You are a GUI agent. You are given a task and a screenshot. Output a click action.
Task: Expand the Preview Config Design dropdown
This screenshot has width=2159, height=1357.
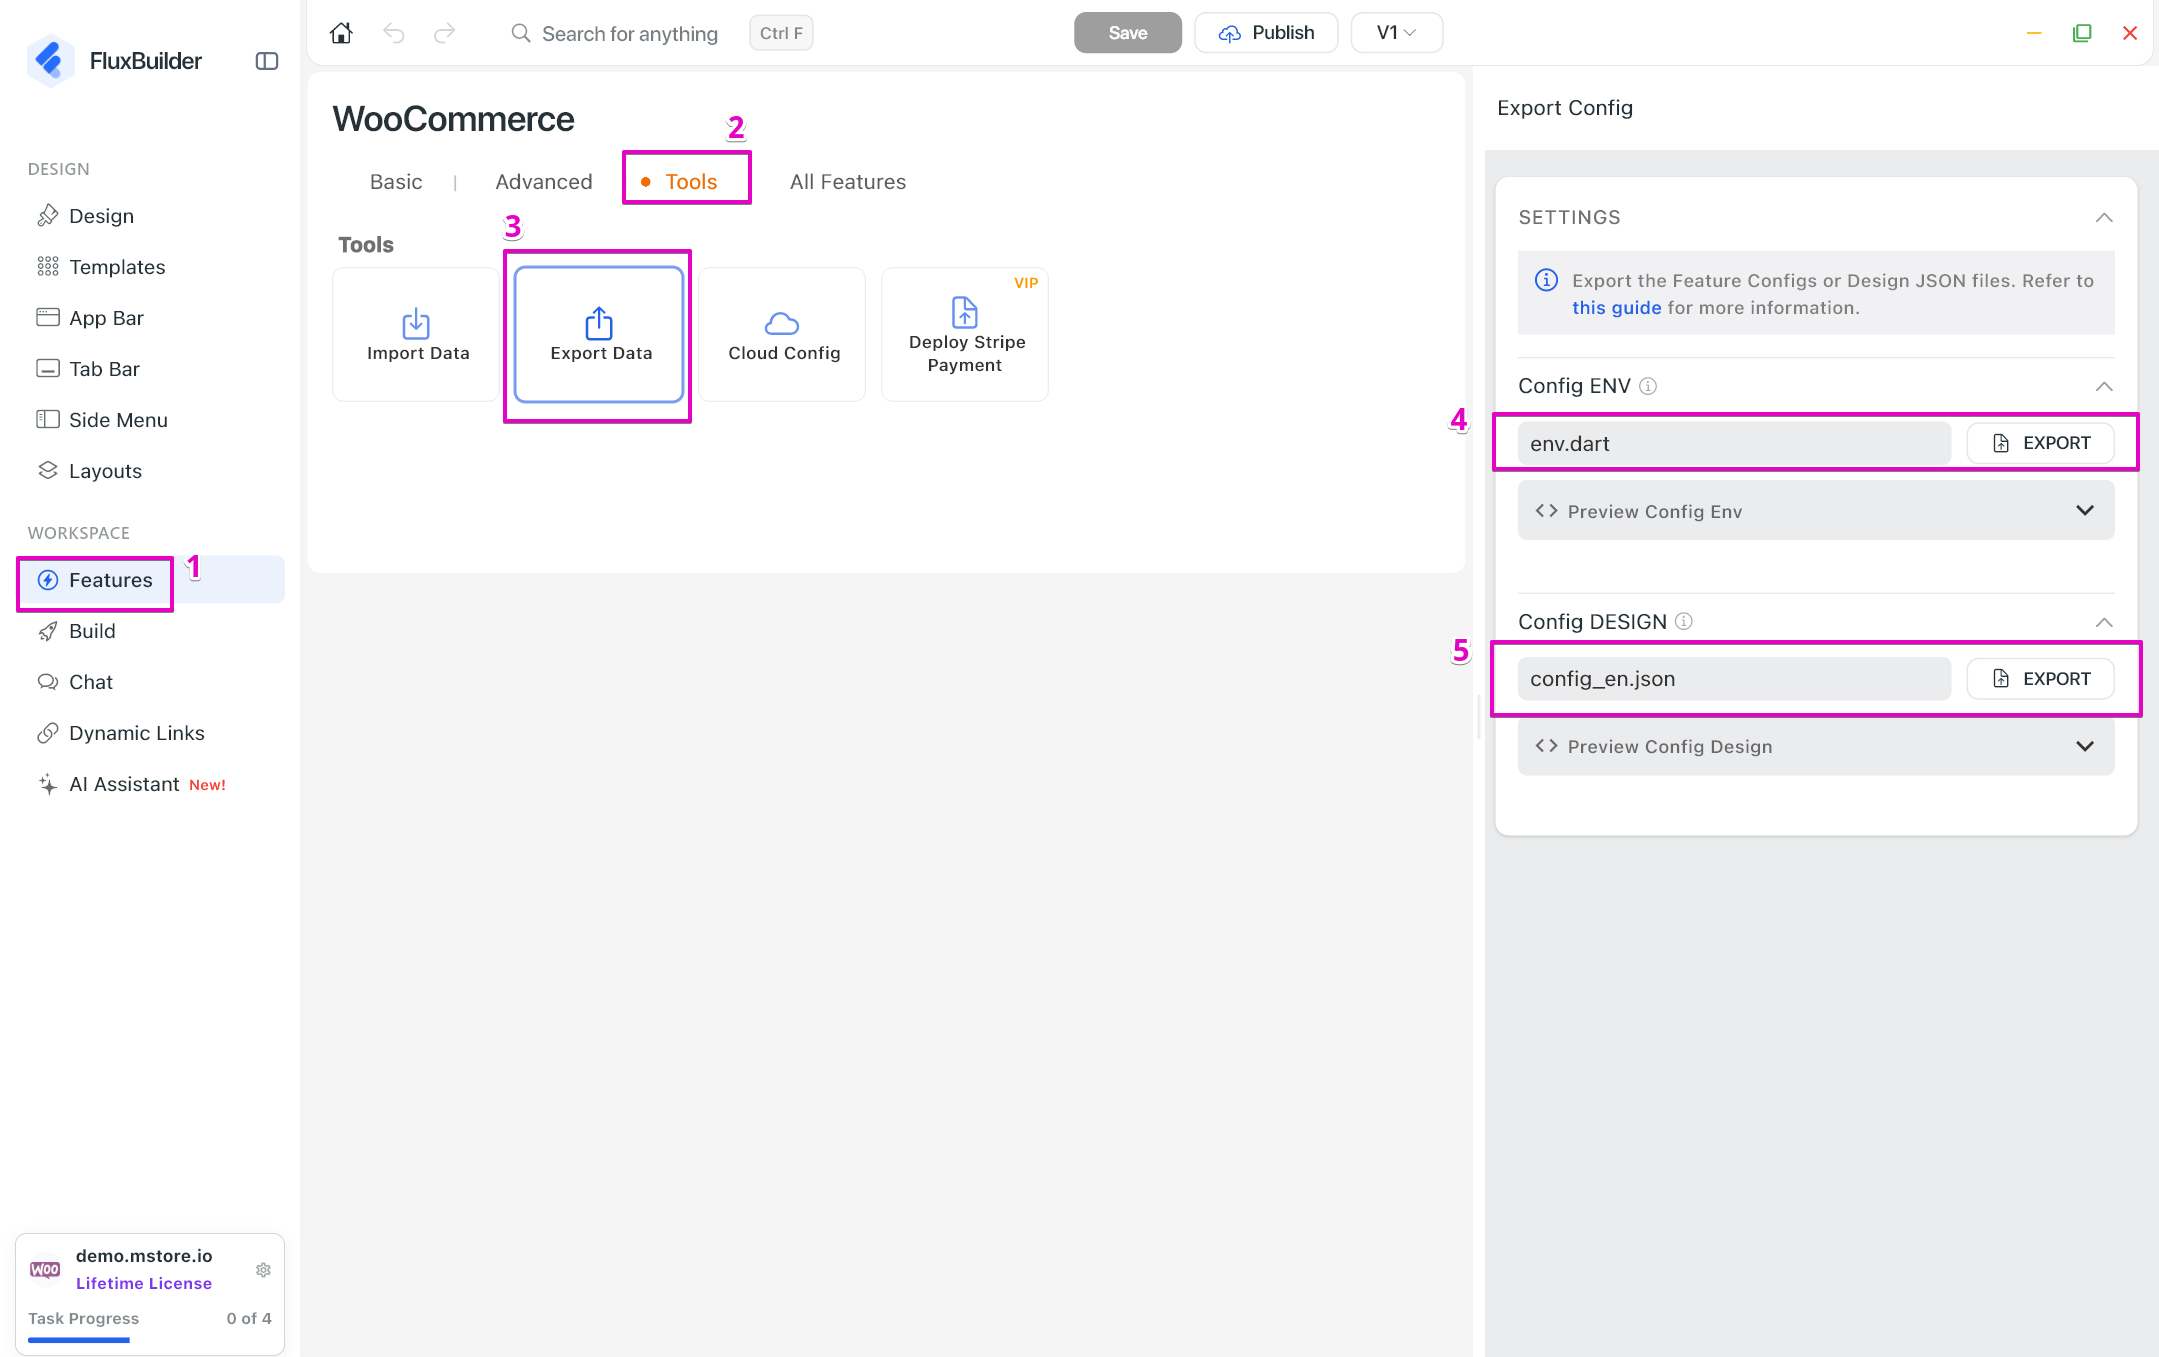click(1816, 746)
